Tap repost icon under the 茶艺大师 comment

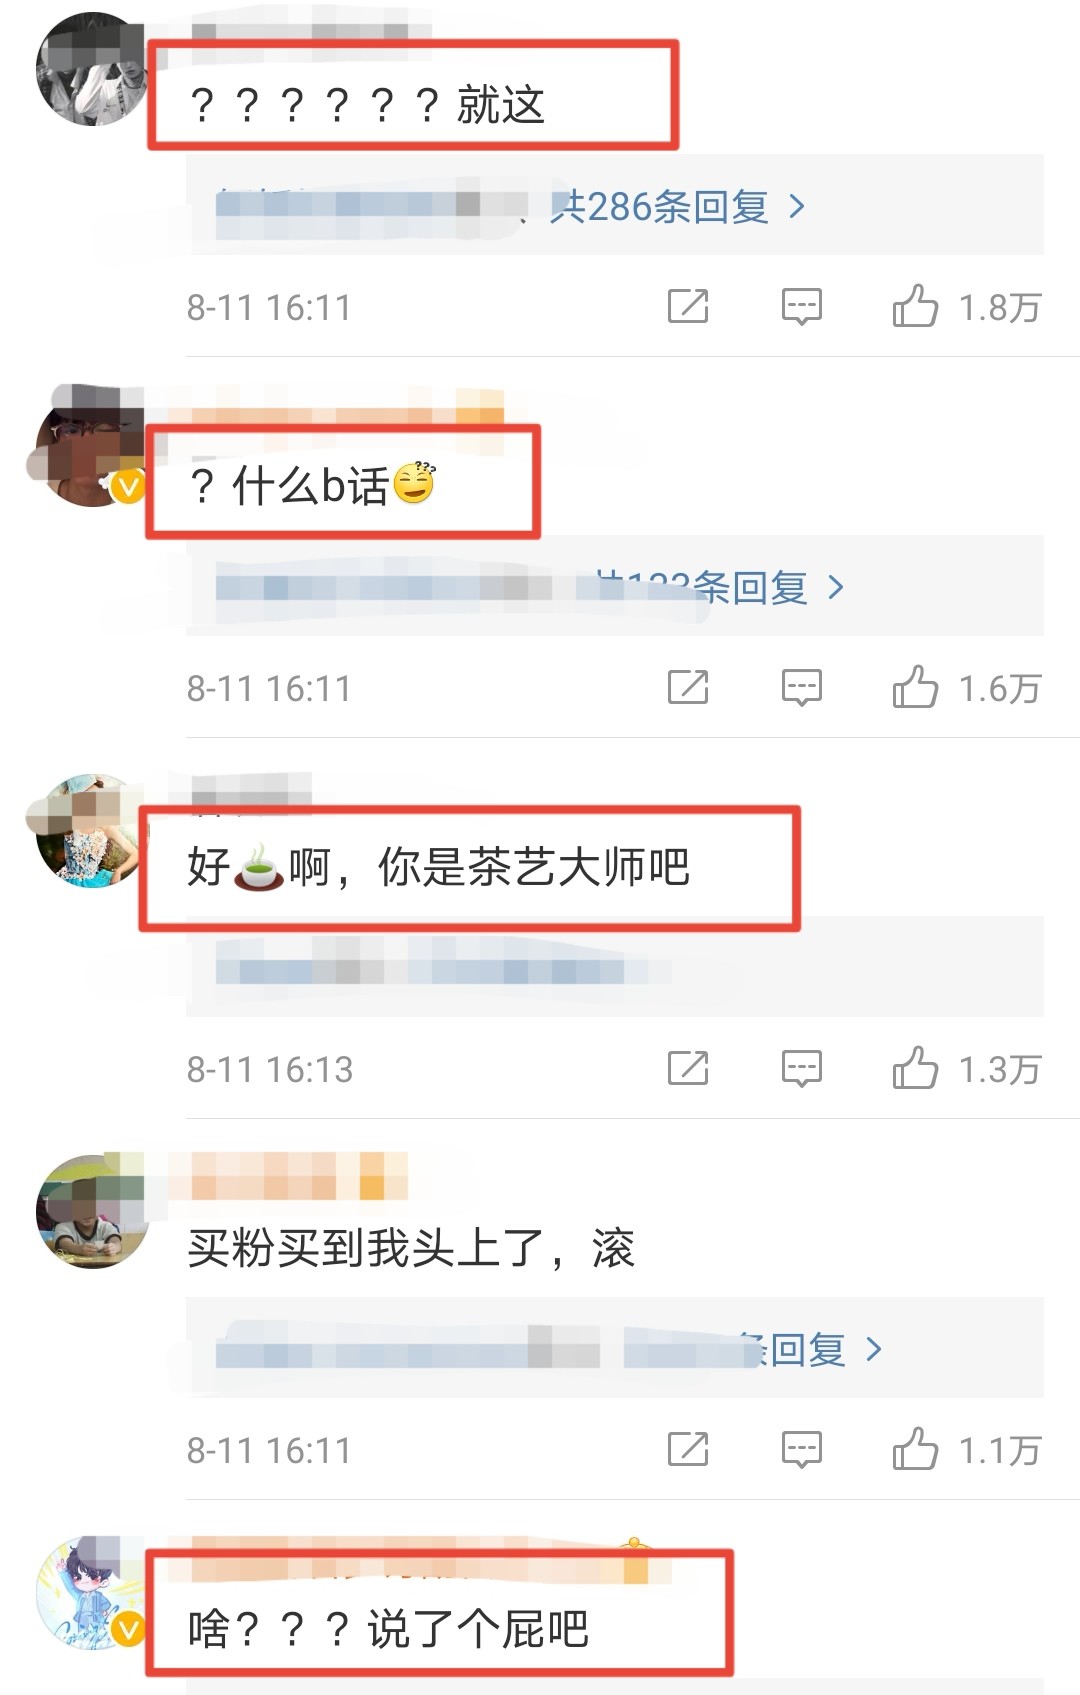coord(688,1068)
